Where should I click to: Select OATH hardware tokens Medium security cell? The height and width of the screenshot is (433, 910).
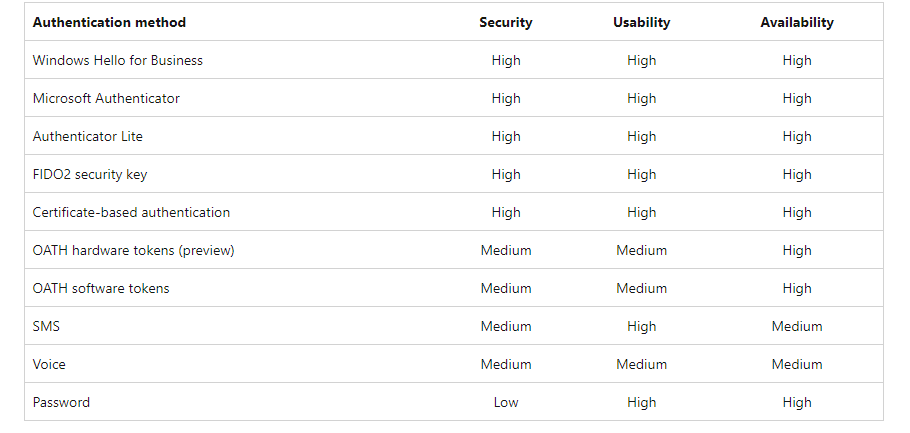(505, 250)
